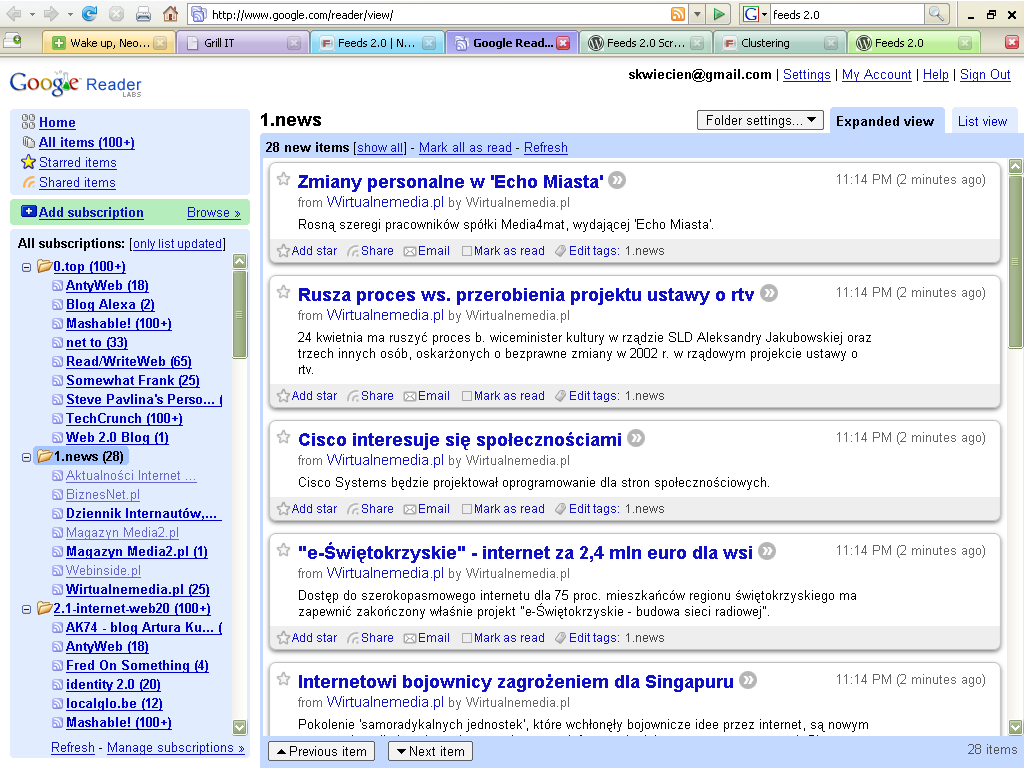Check 'Mark as read' for 'Rusza proces' item

[467, 396]
